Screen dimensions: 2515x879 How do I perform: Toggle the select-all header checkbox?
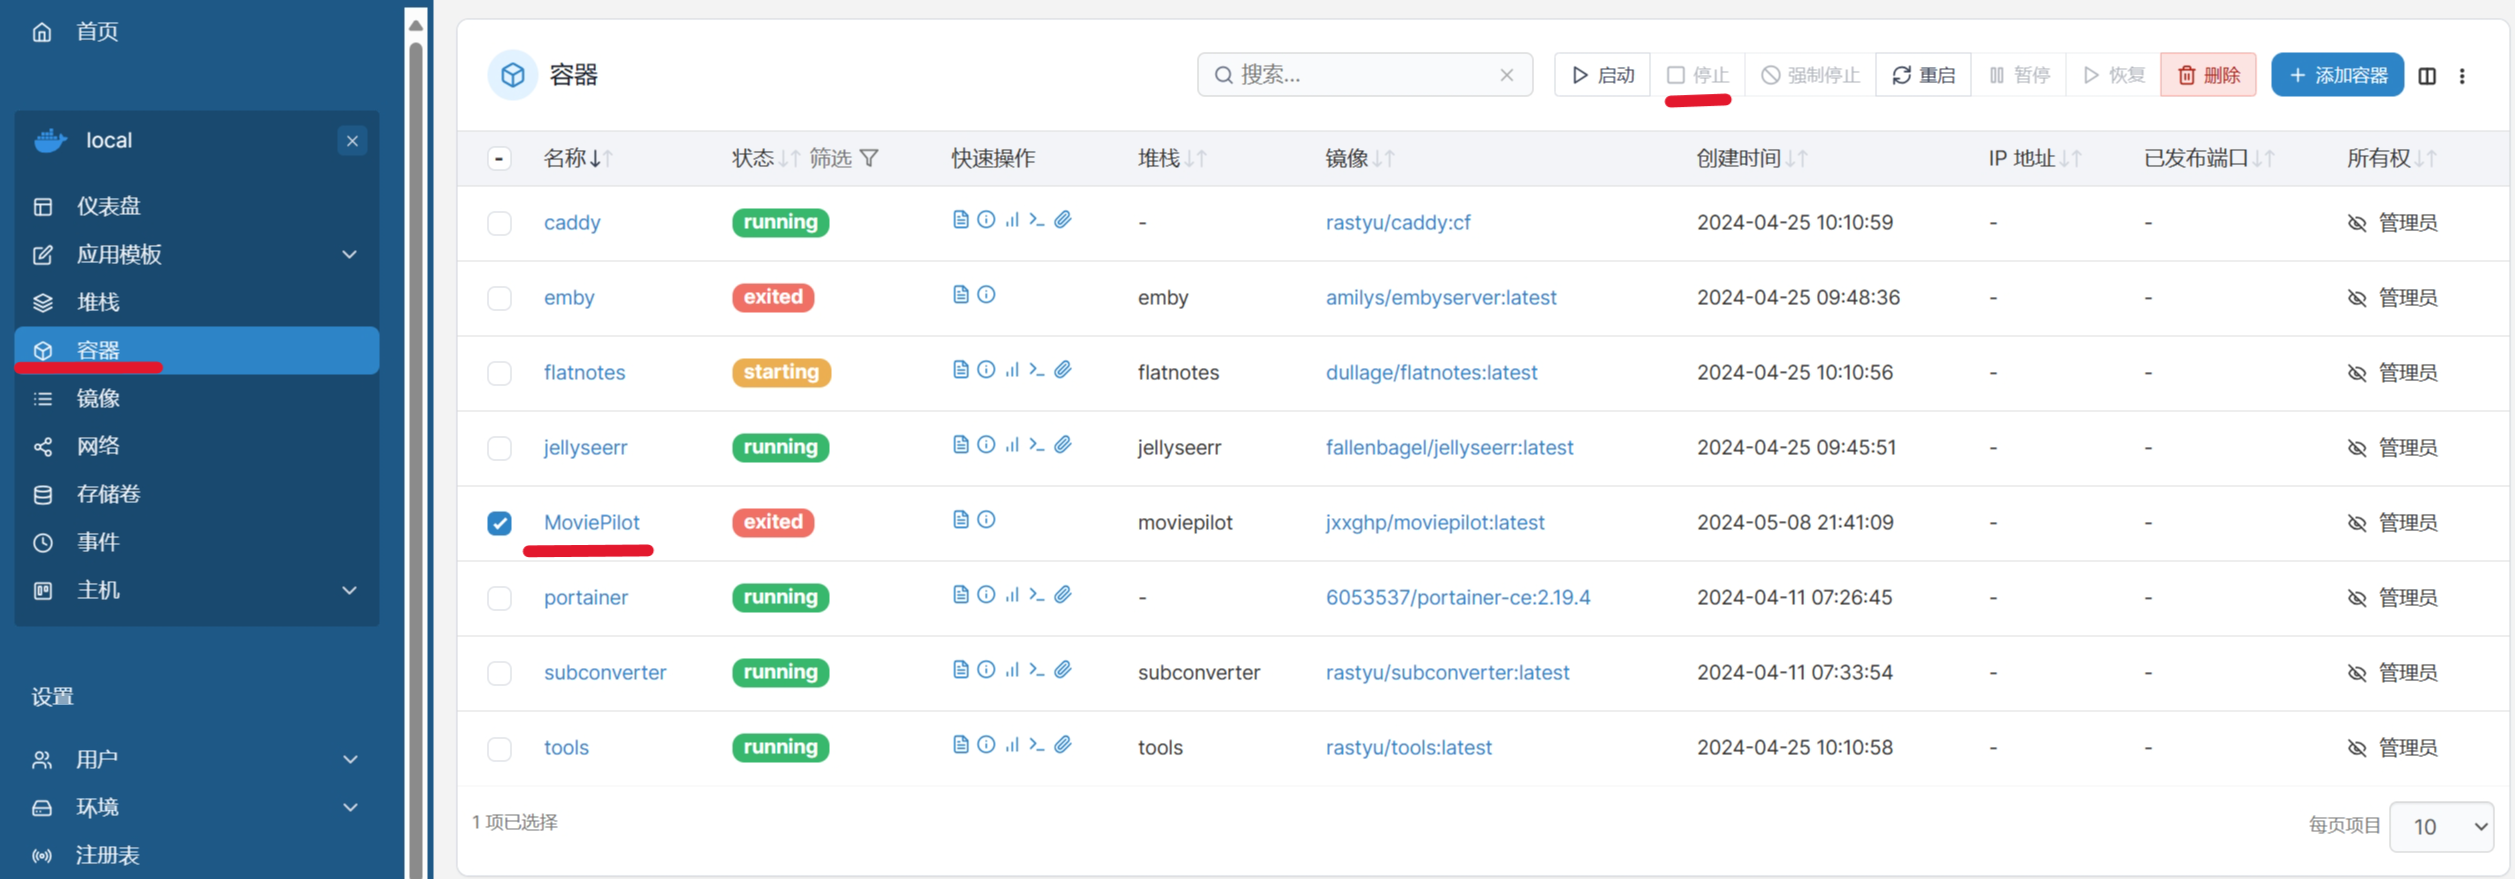[499, 159]
